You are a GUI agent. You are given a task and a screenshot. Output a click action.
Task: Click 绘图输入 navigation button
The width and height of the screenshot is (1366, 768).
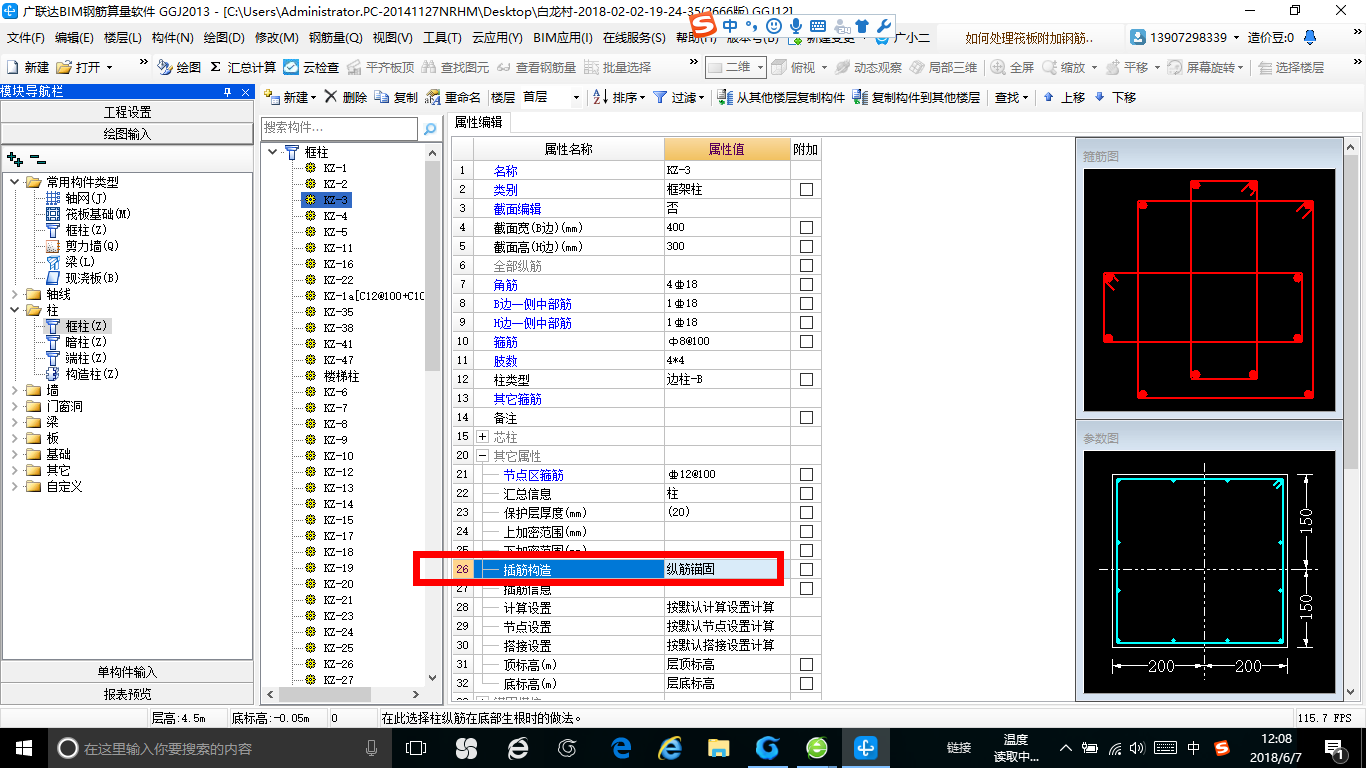tap(127, 133)
